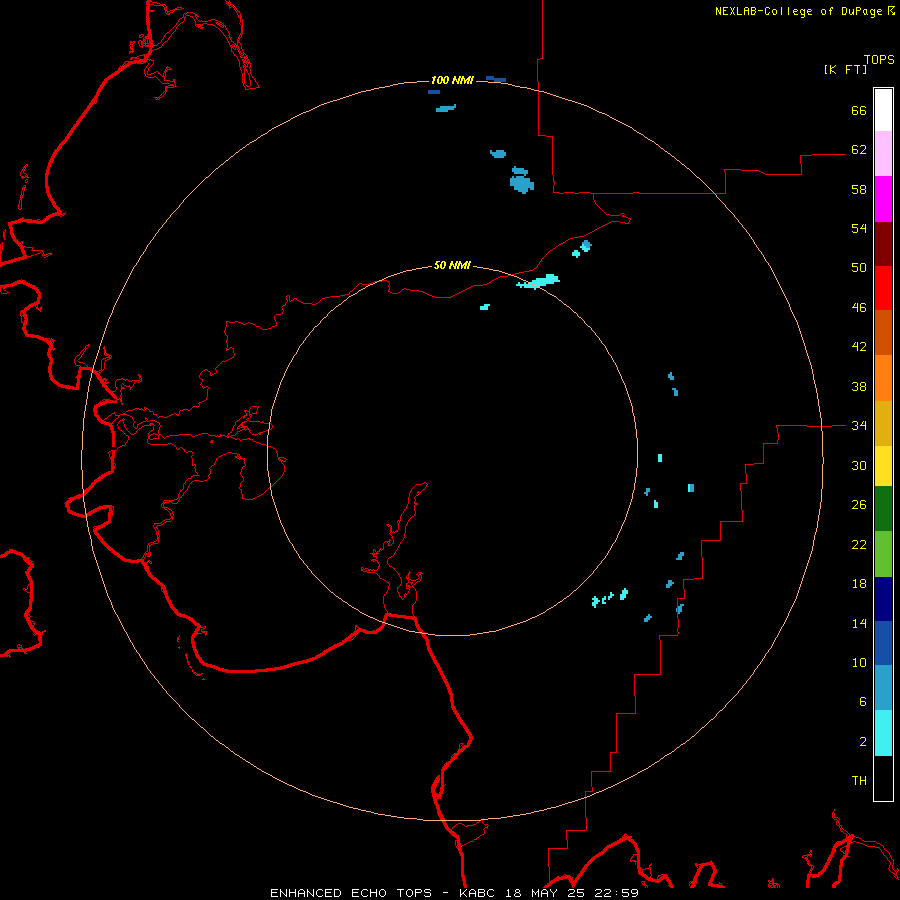Pick the magenta band on the color scale
Screen dimensions: 900x900
click(883, 199)
